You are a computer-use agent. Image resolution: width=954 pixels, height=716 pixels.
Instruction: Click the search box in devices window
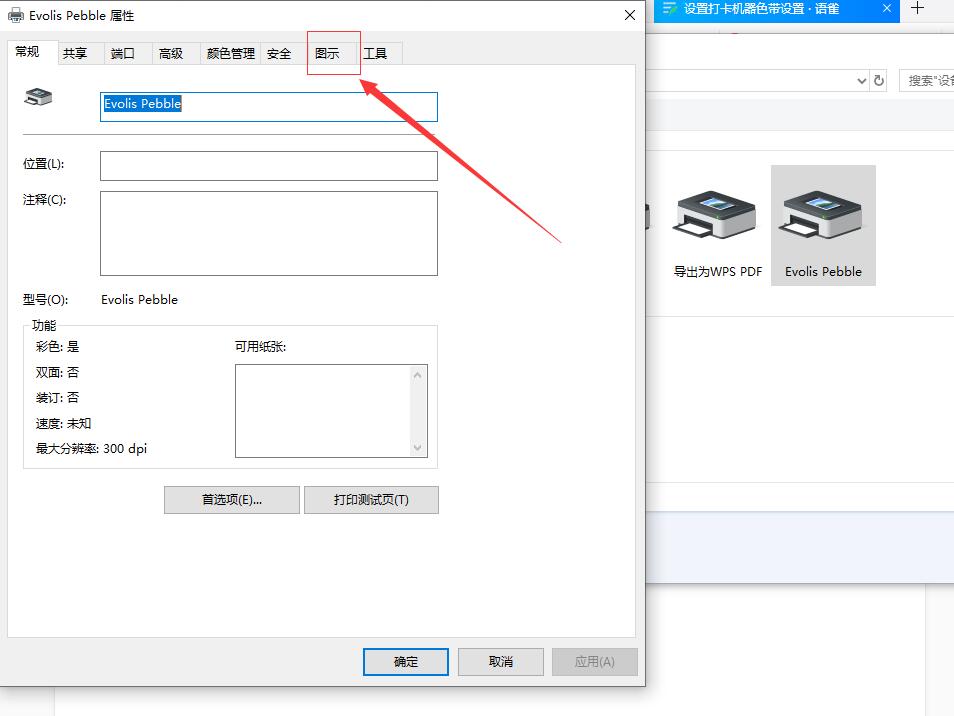tap(927, 80)
